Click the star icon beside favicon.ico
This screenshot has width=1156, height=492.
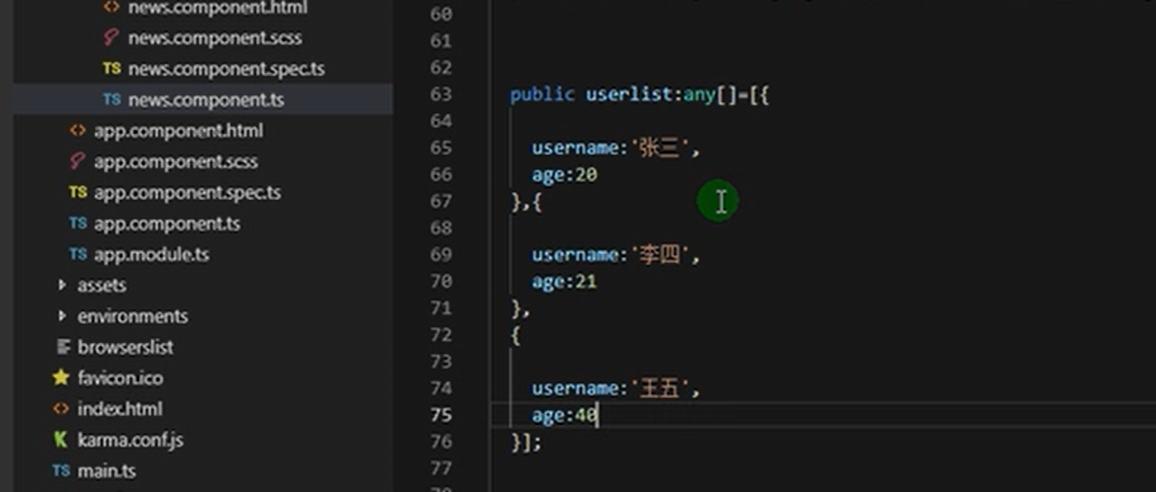coord(61,378)
